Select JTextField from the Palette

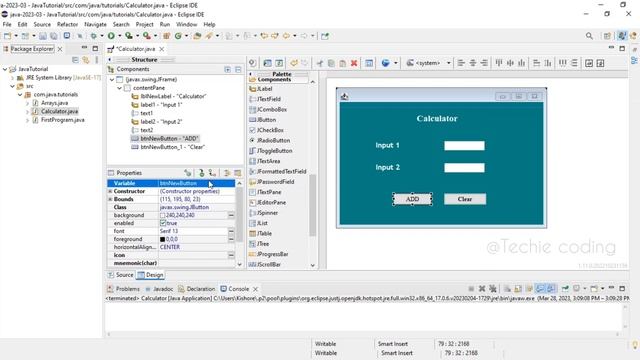pos(265,99)
